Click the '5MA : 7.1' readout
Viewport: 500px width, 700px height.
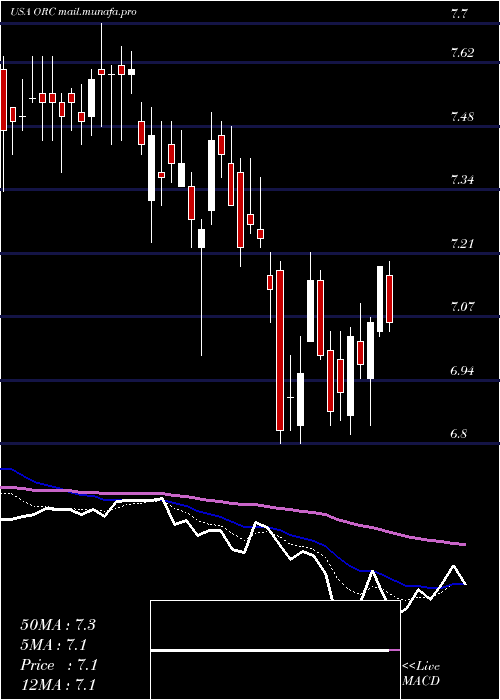tap(54, 645)
